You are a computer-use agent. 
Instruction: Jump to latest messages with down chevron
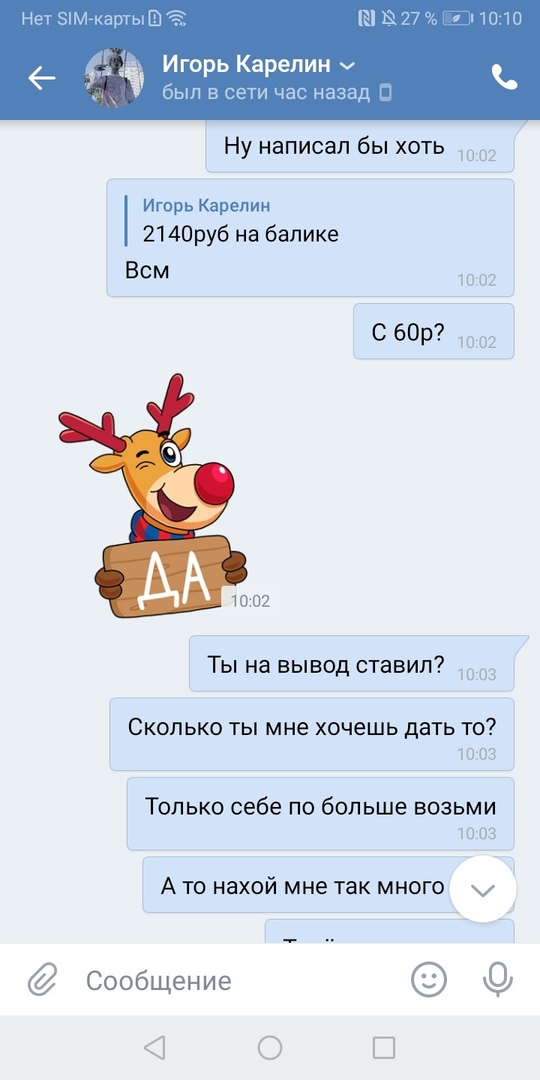[x=483, y=889]
